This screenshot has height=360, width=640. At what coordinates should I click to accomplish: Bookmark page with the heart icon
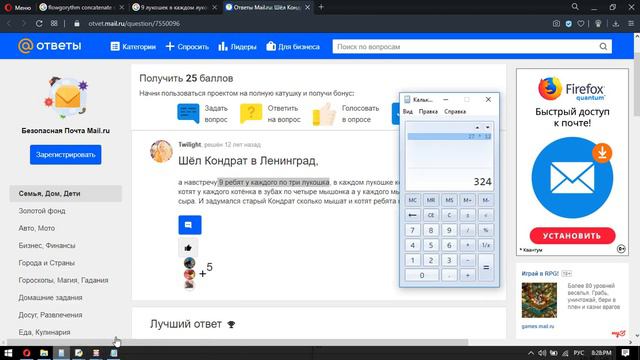pyautogui.click(x=580, y=24)
